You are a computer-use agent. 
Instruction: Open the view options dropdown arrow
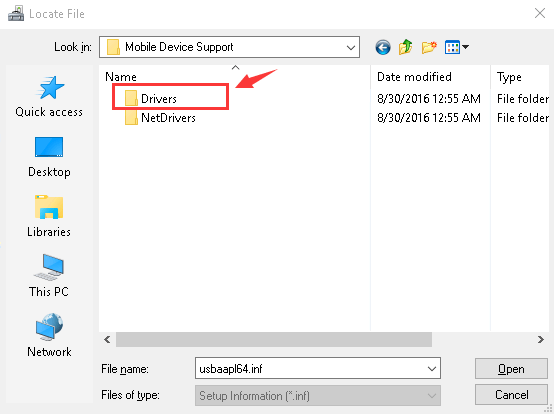pyautogui.click(x=466, y=47)
